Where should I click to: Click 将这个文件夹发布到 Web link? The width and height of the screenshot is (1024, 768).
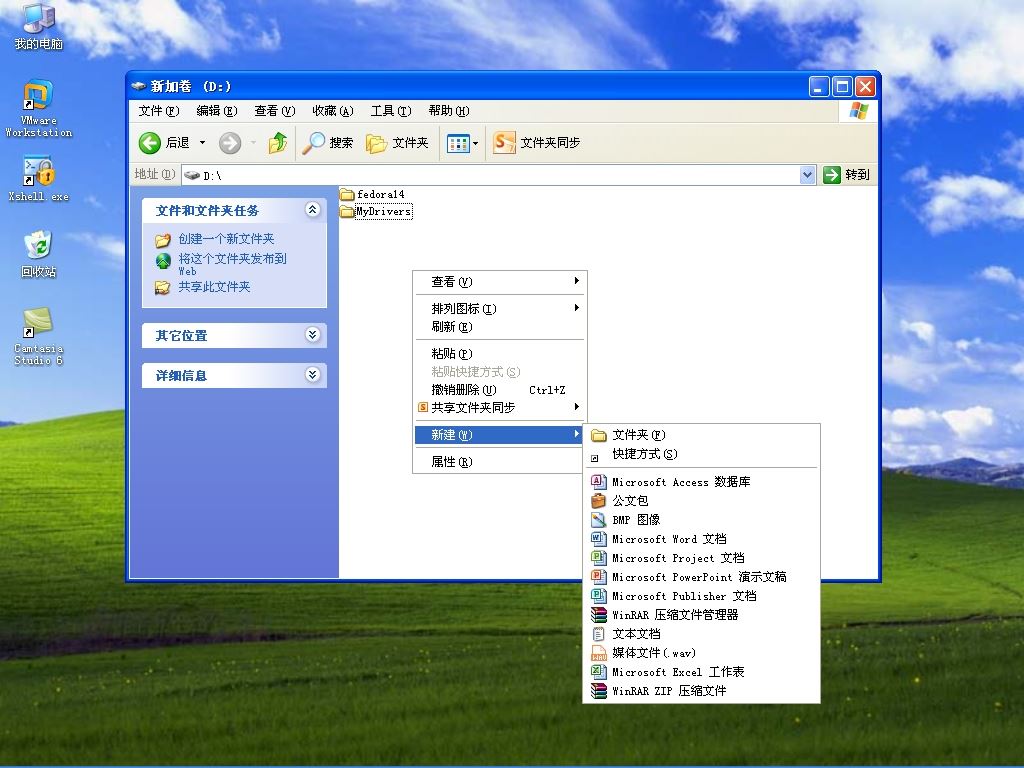(x=232, y=264)
